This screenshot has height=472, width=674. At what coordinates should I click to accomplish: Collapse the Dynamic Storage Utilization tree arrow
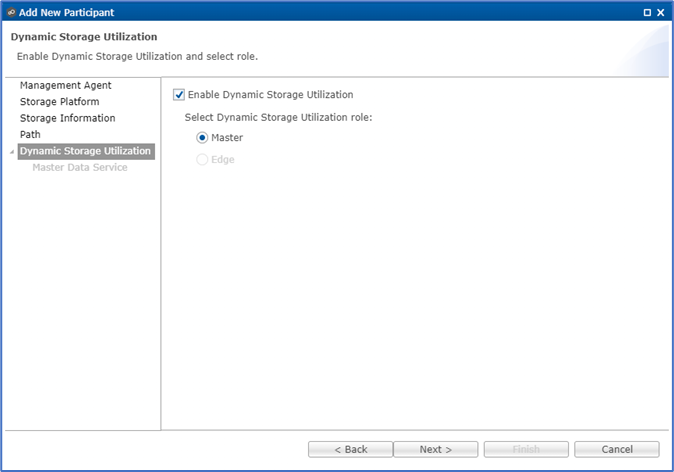click(12, 152)
